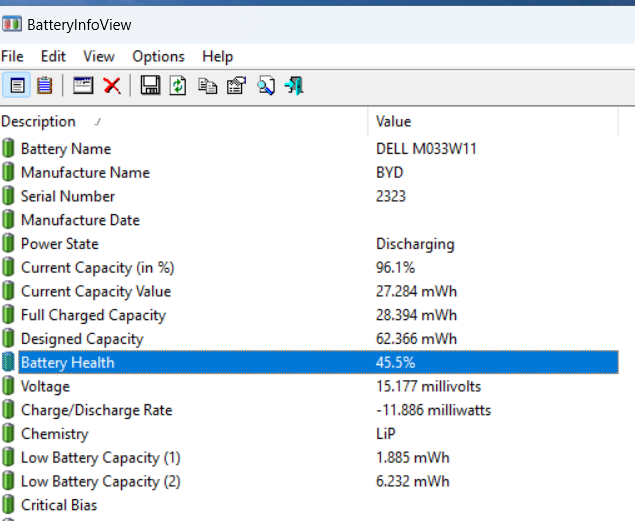Select the Power State row label
Image resolution: width=635 pixels, height=521 pixels.
coord(60,244)
